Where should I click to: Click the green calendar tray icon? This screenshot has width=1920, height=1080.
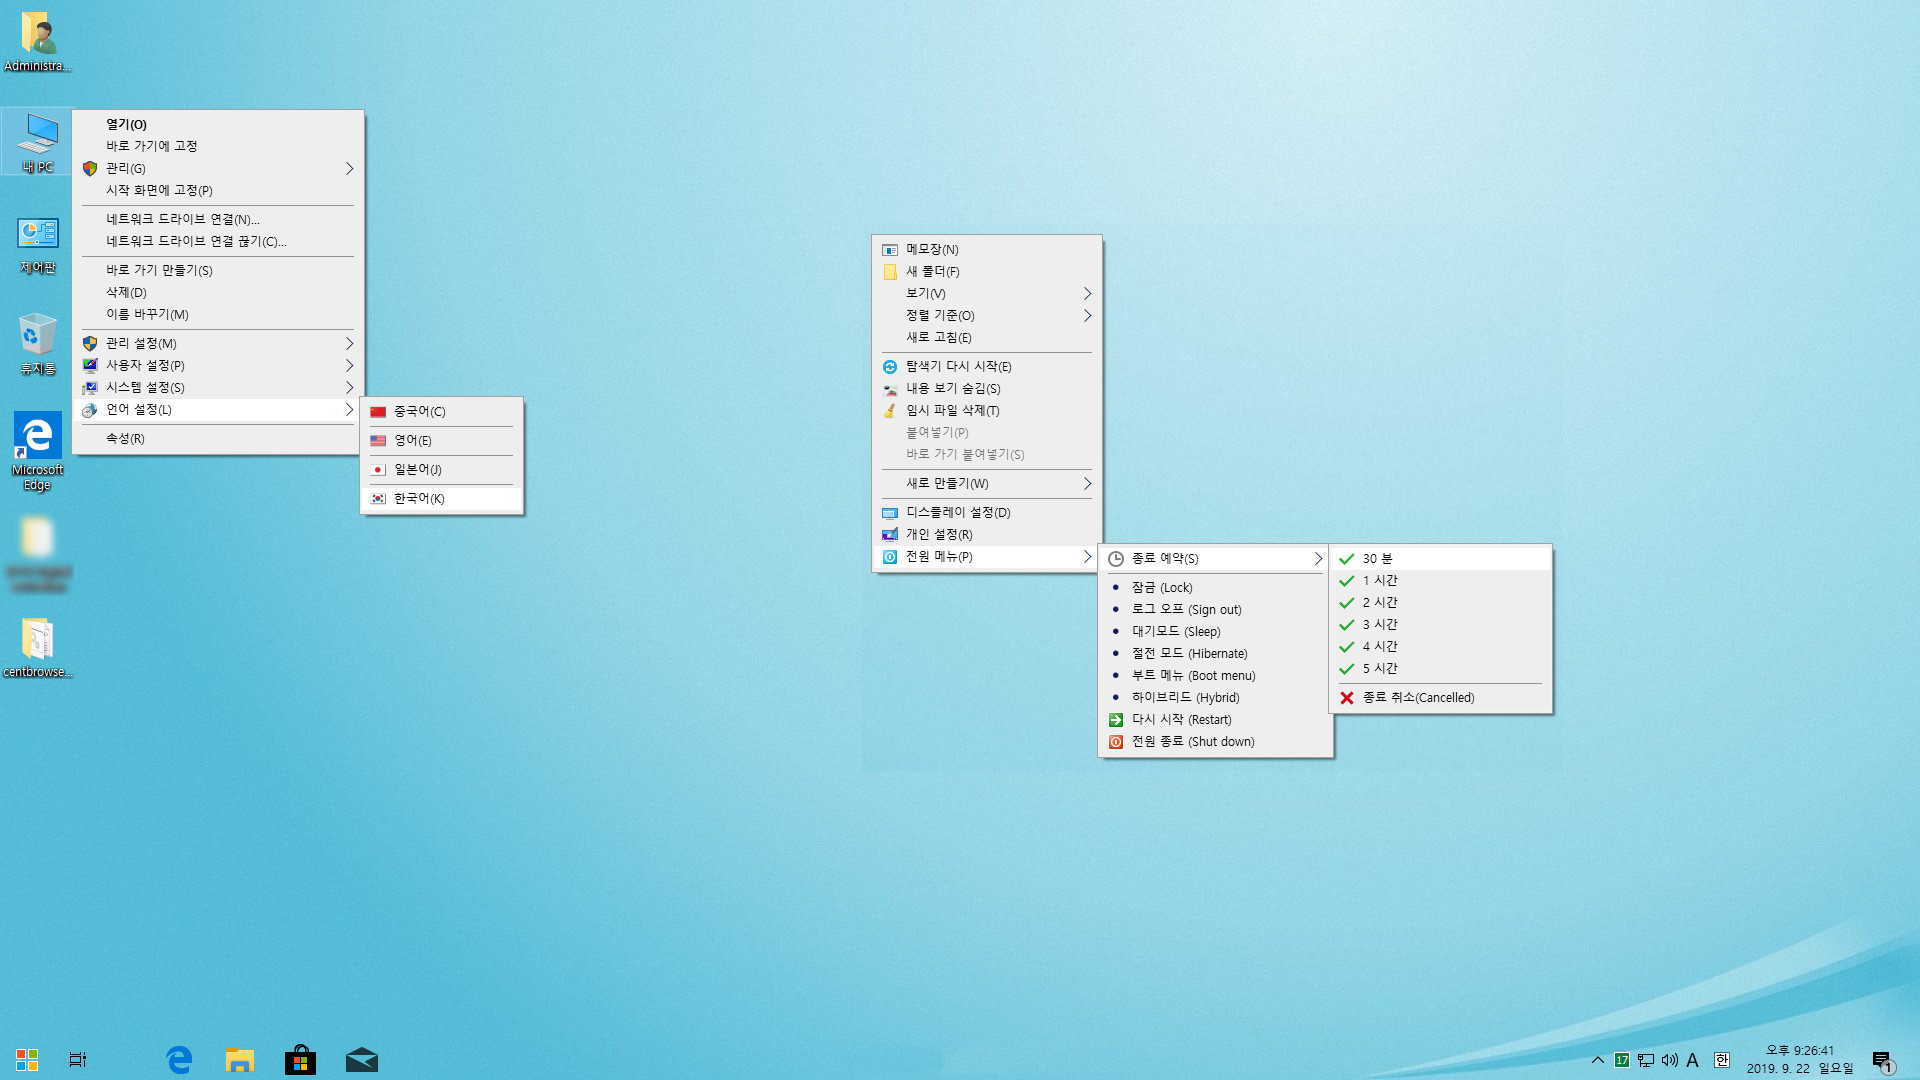(x=1621, y=1060)
